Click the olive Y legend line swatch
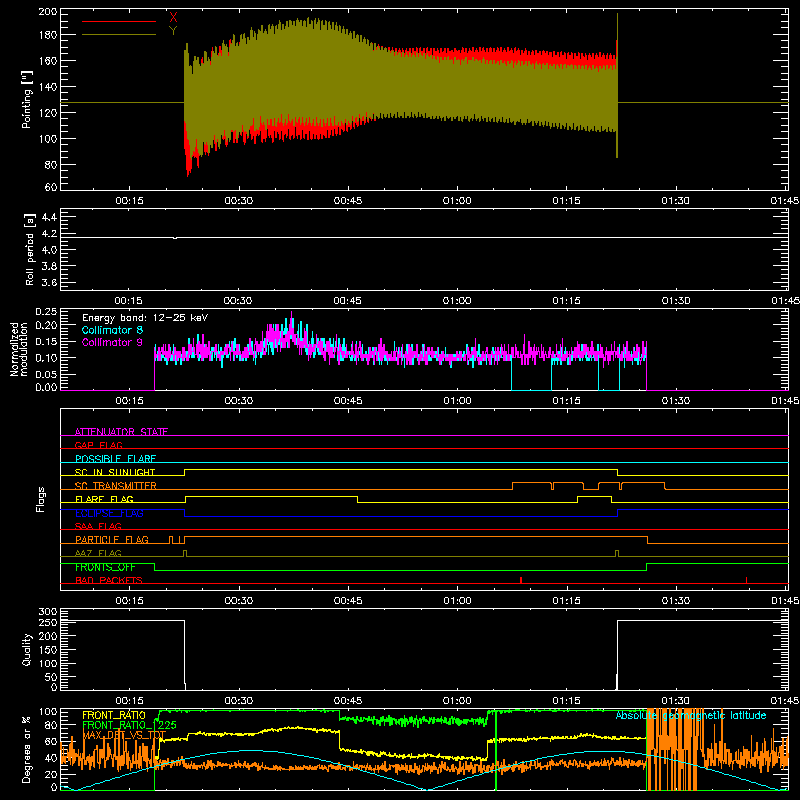Screen dimensions: 800x800 (x=119, y=35)
